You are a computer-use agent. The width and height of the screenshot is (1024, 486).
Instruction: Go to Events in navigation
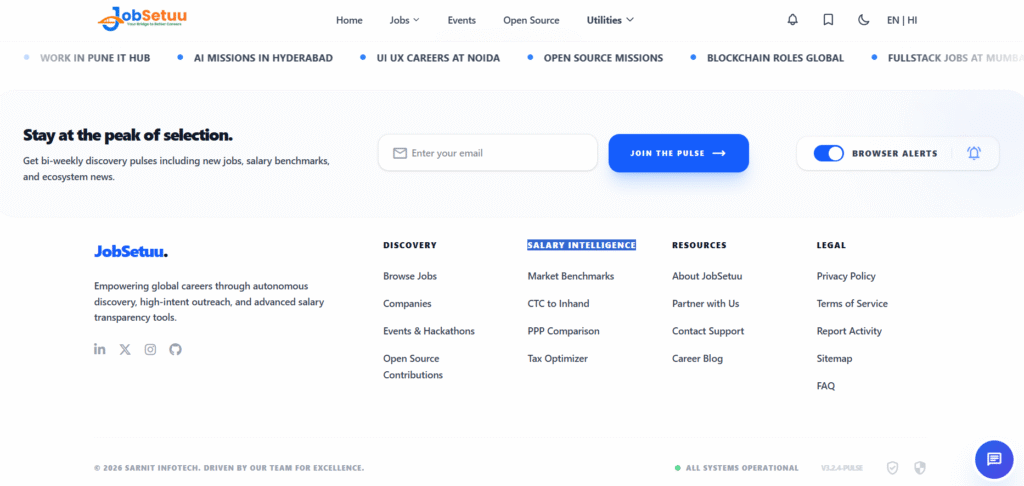462,20
